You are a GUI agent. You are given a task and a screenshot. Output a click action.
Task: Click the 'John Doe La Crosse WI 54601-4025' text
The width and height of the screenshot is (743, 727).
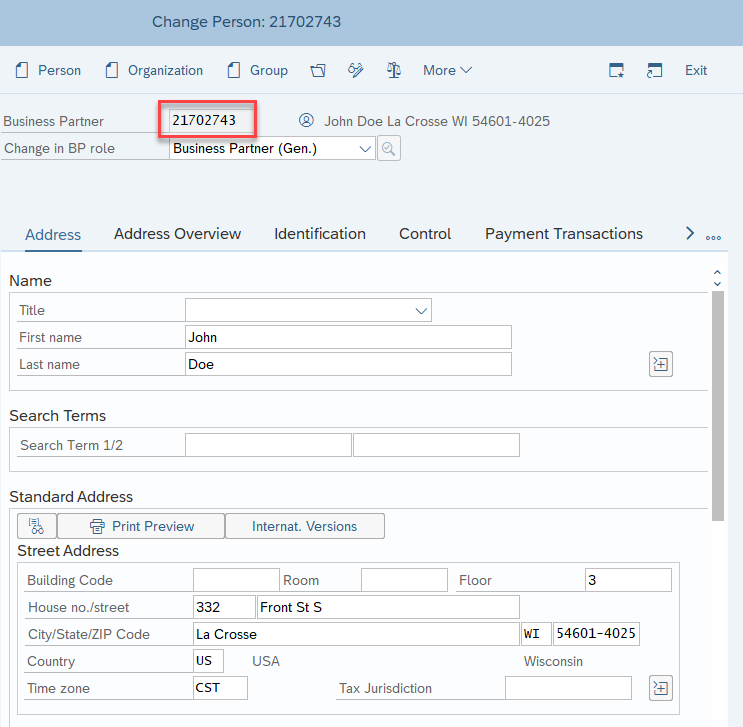pos(437,121)
